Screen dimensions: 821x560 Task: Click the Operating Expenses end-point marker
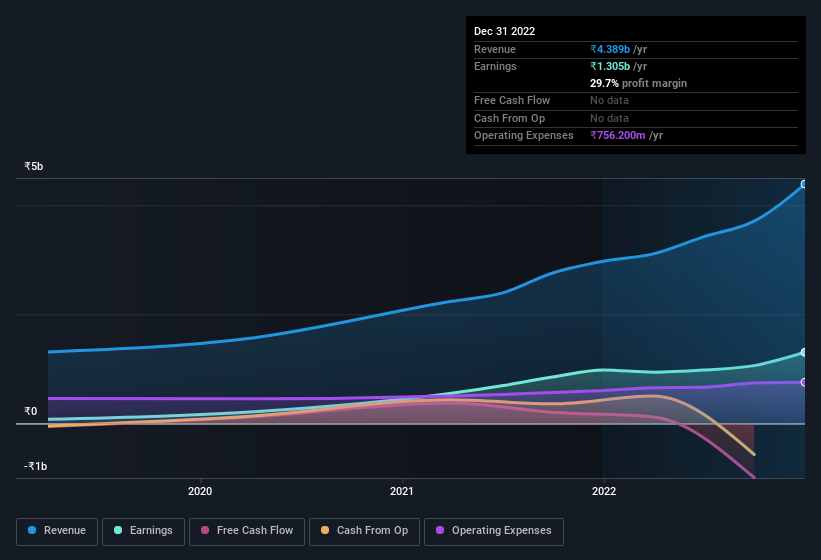tap(804, 383)
